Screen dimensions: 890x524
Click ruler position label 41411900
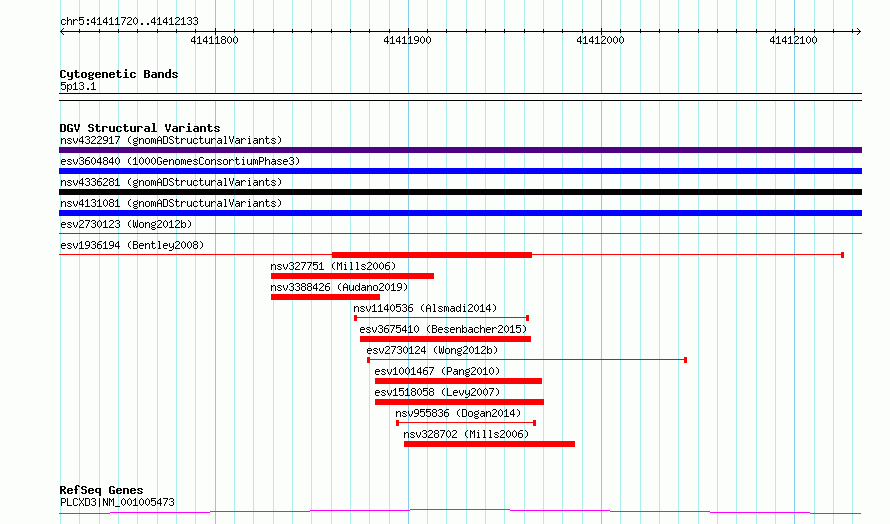point(408,40)
